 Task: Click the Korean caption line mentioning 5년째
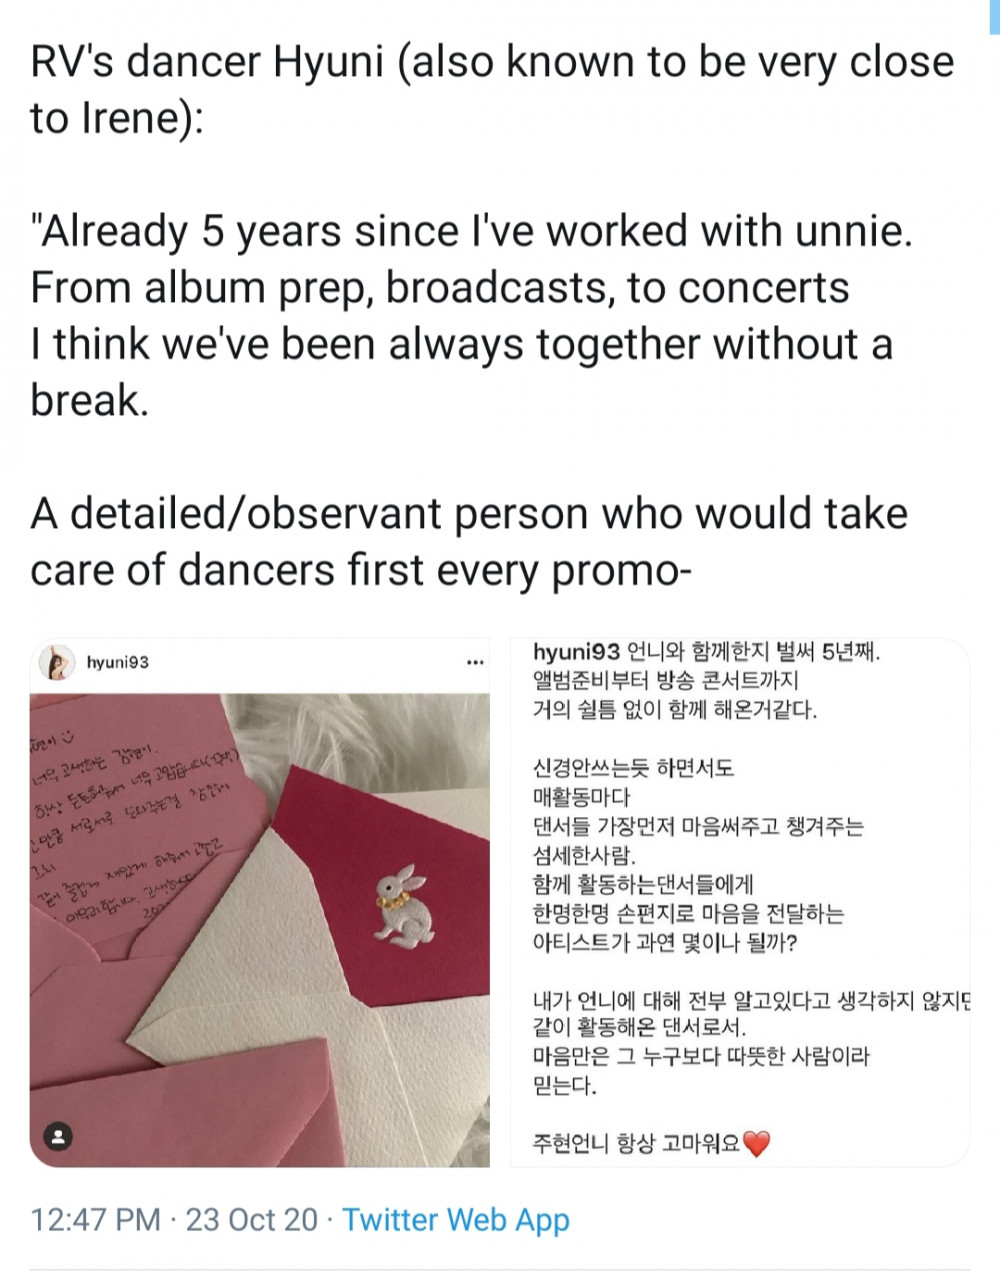(x=706, y=653)
